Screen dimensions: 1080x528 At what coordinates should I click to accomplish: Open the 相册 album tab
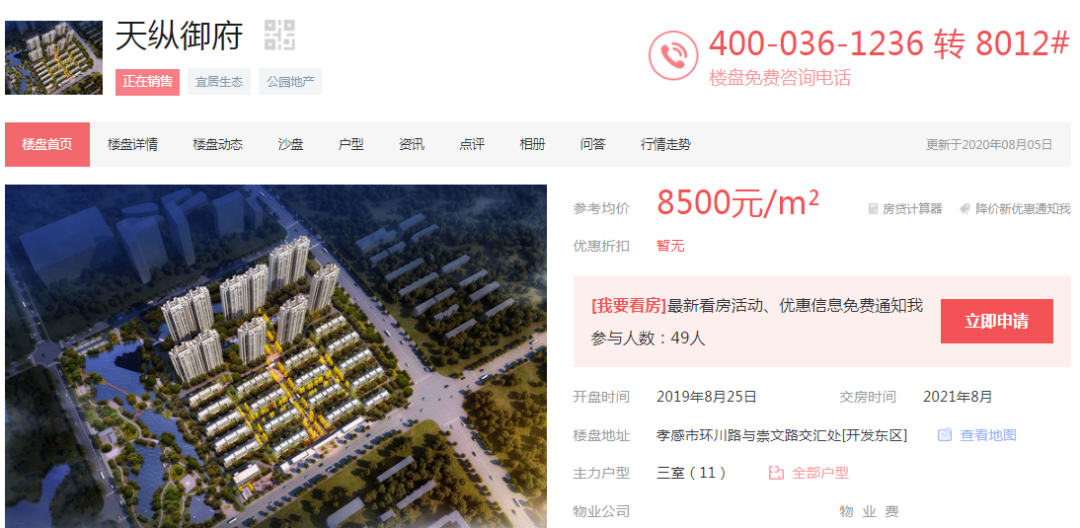click(x=532, y=145)
